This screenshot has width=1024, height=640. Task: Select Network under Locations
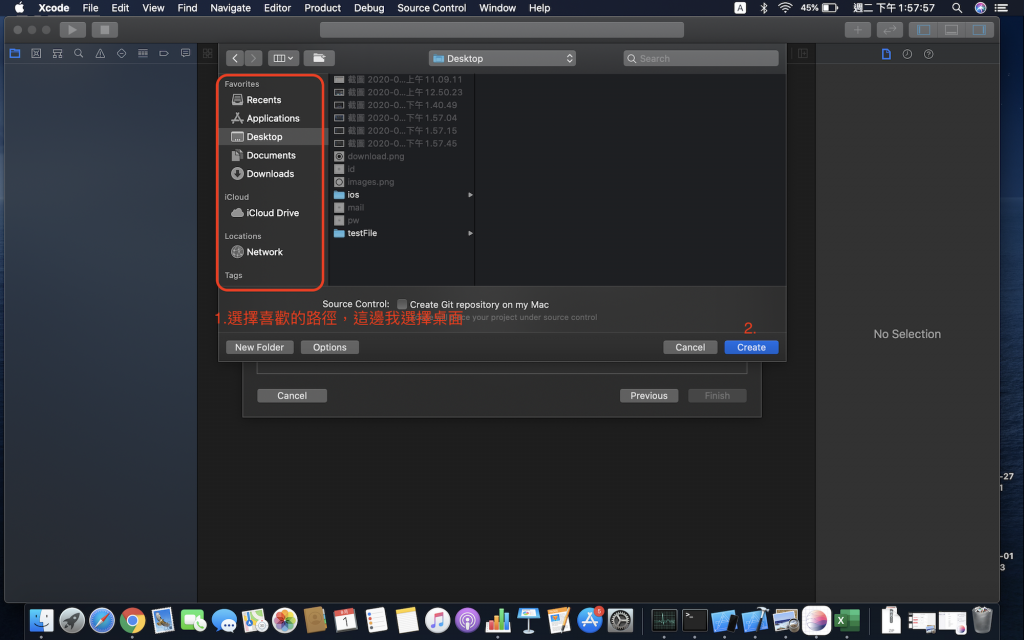click(x=264, y=252)
